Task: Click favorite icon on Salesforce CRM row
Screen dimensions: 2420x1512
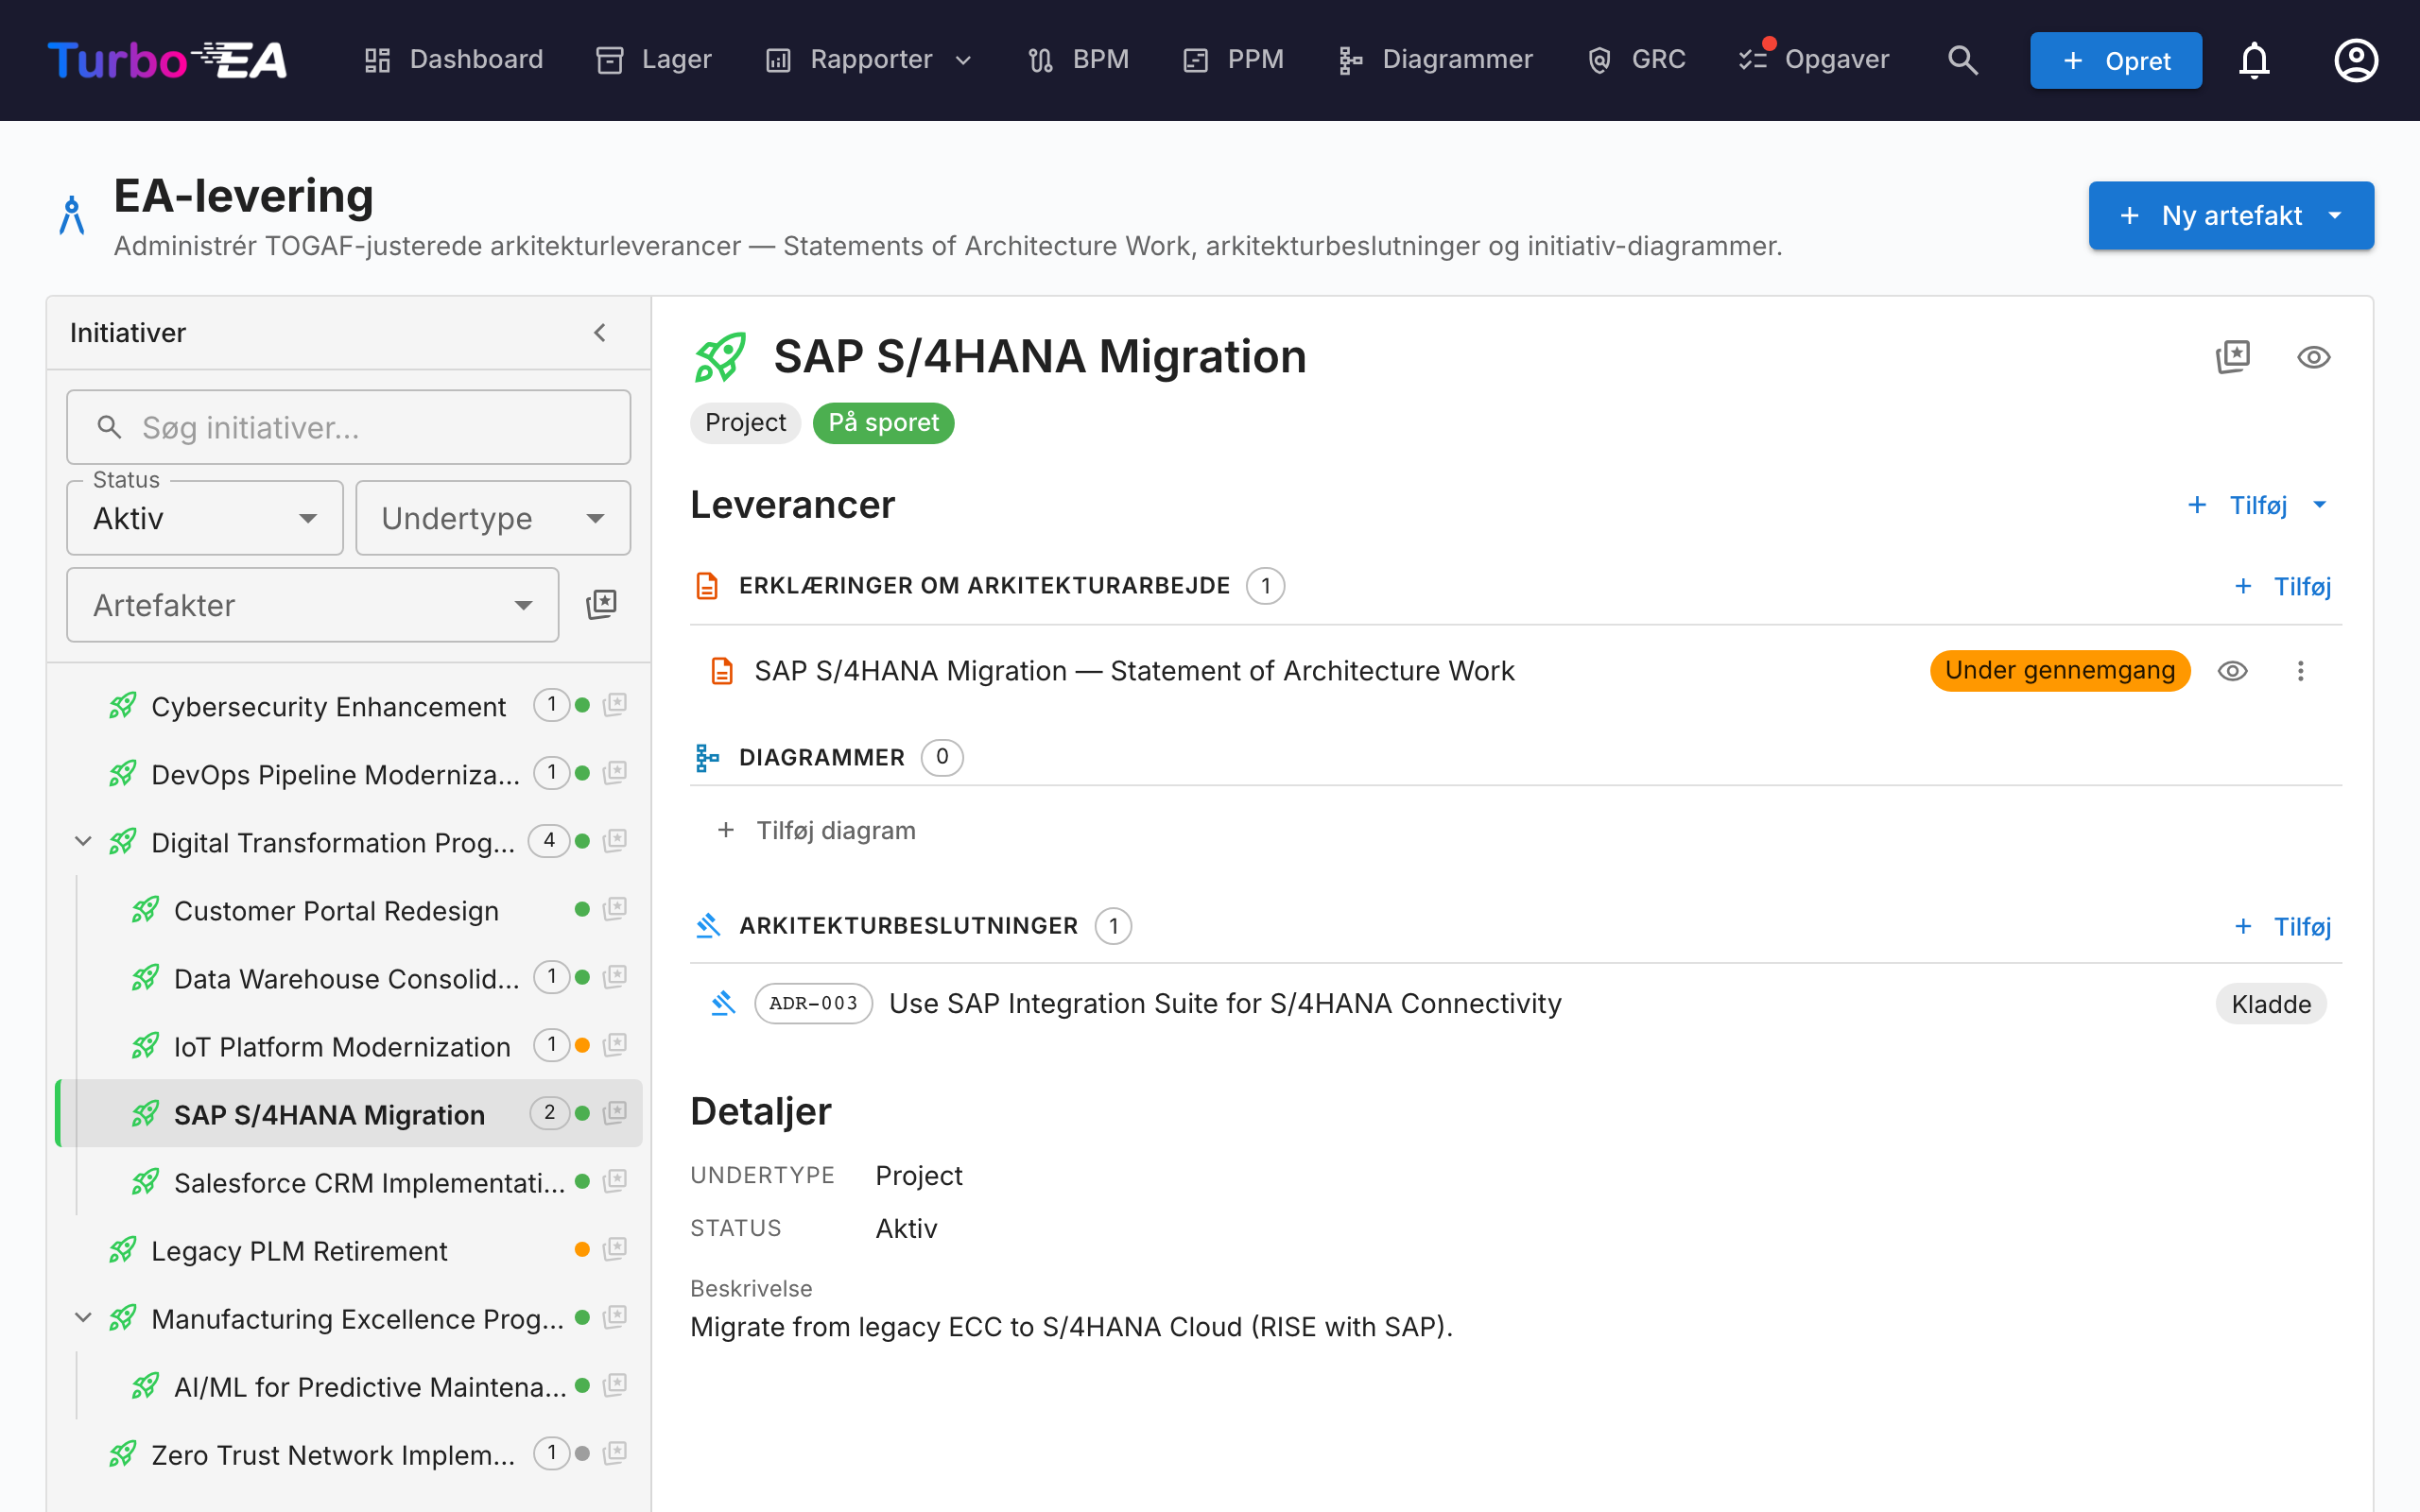Action: click(615, 1181)
